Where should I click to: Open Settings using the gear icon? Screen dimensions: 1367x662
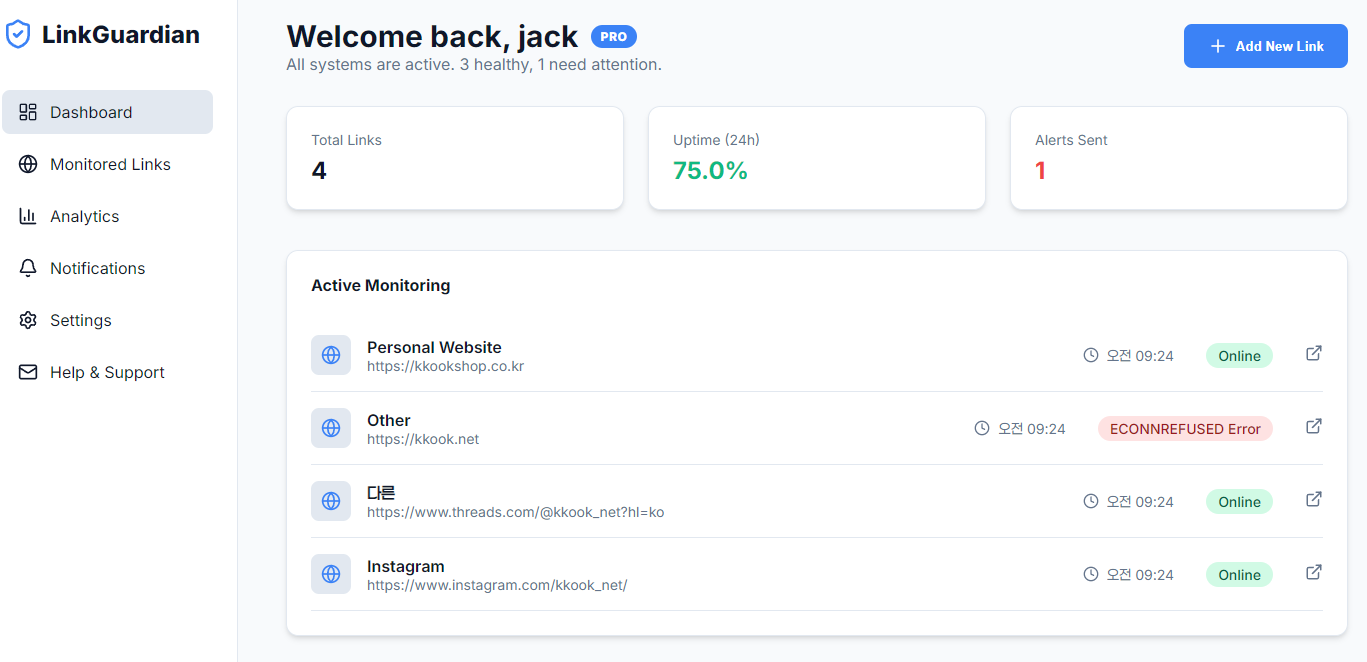click(x=27, y=320)
